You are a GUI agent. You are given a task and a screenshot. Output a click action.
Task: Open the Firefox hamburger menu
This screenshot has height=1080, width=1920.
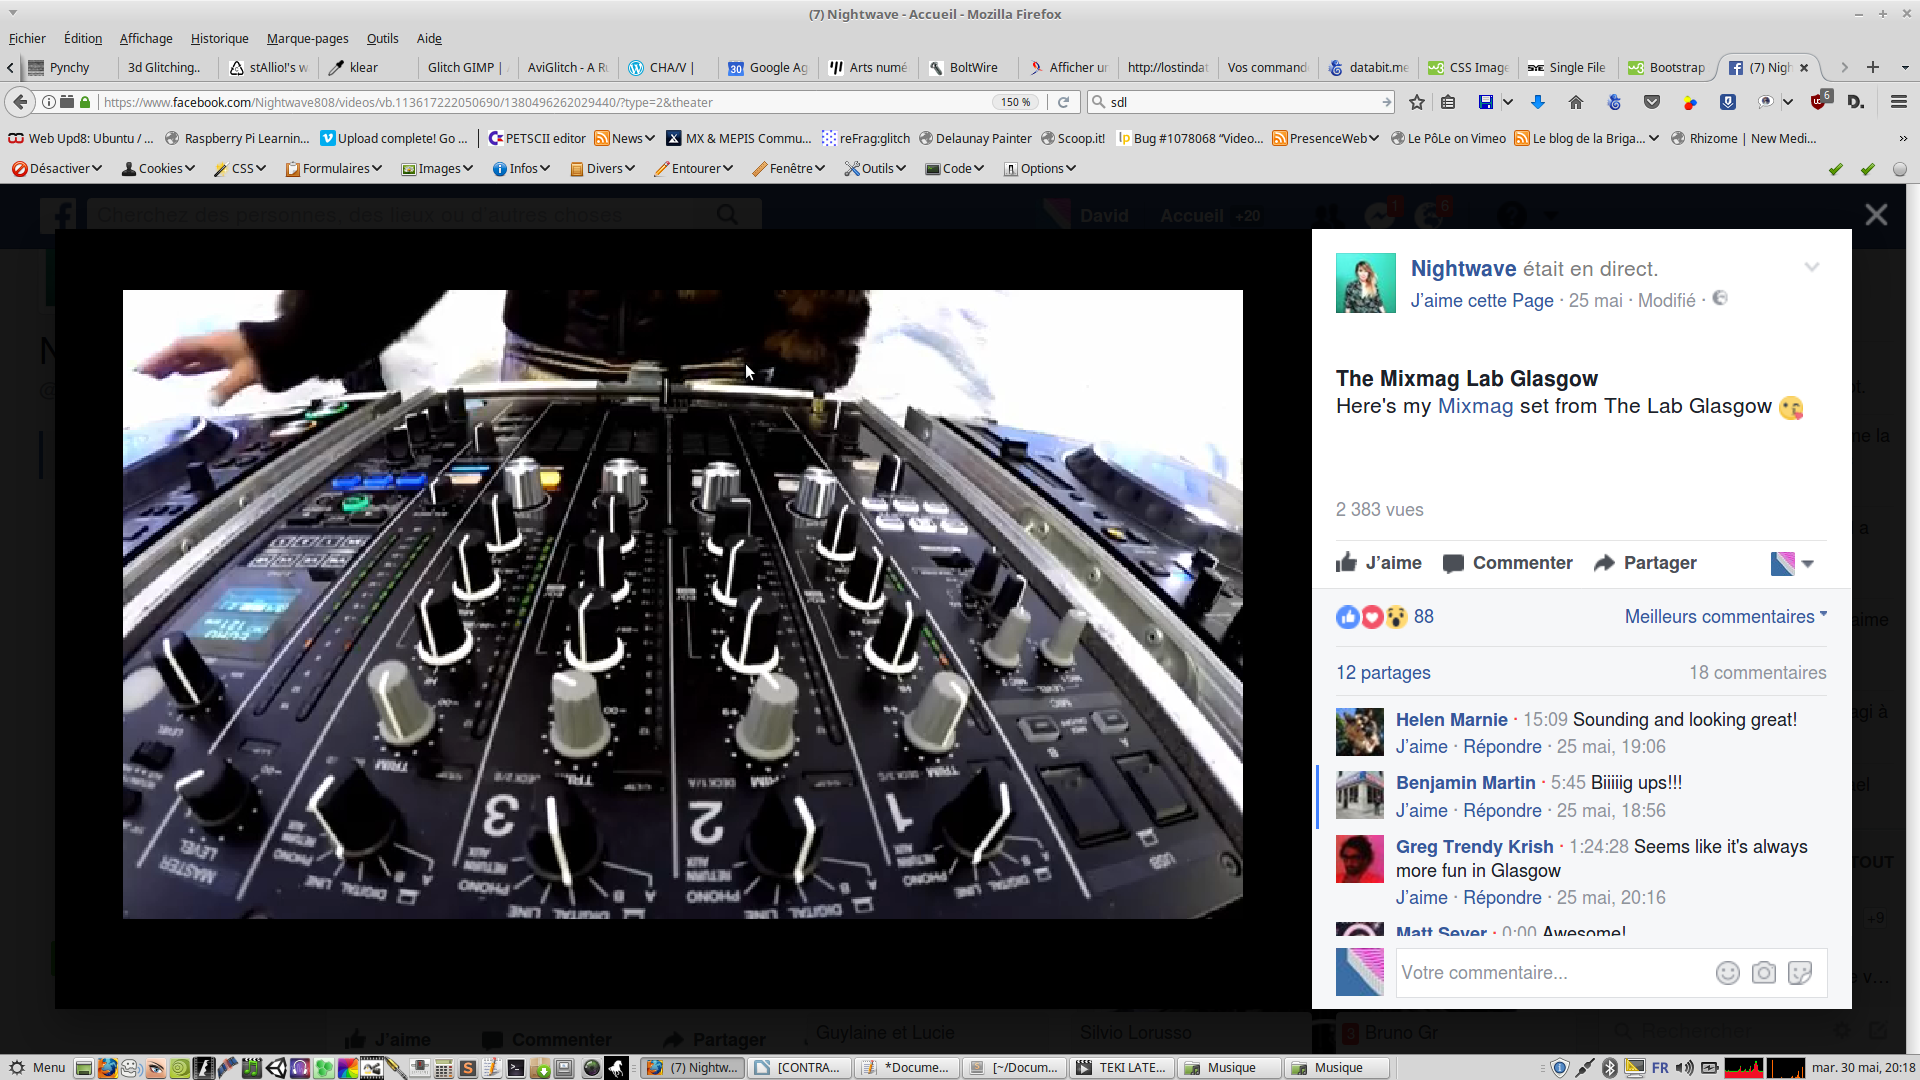(x=1898, y=102)
